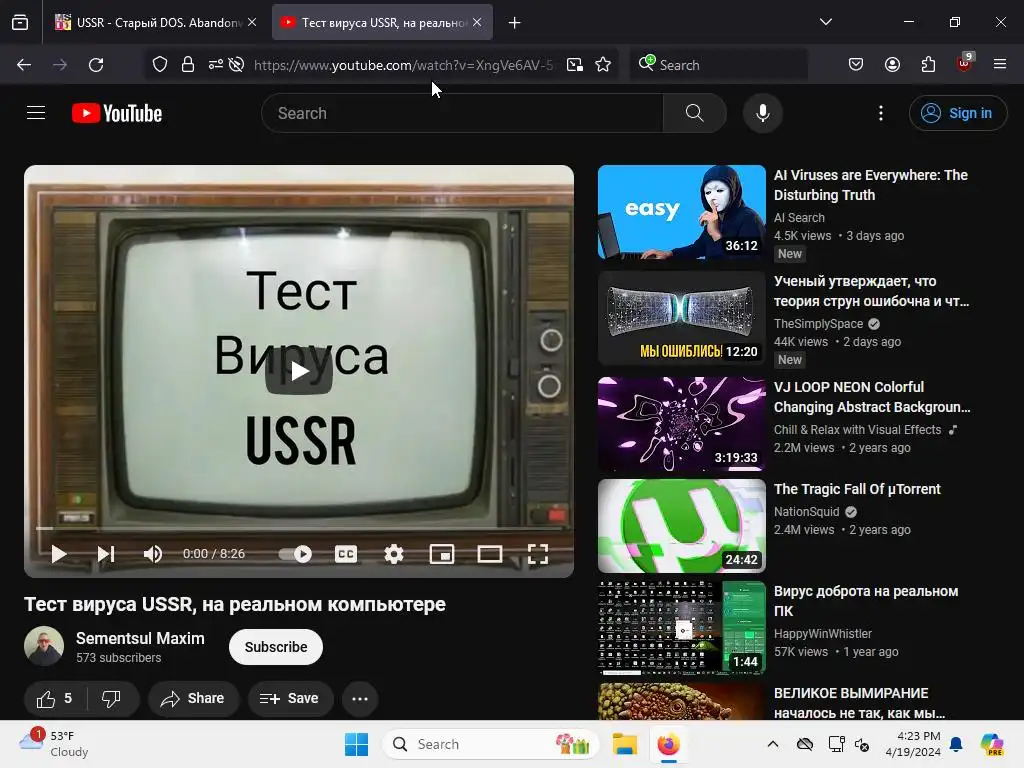Click the Sign in button
Image resolution: width=1024 pixels, height=768 pixels.
[957, 113]
